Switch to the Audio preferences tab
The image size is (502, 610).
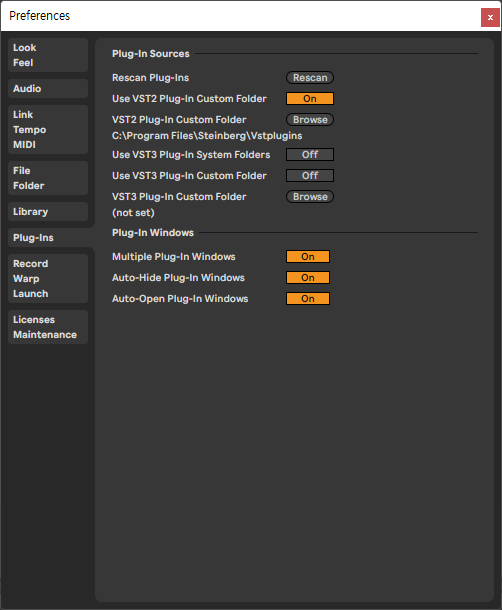point(48,89)
